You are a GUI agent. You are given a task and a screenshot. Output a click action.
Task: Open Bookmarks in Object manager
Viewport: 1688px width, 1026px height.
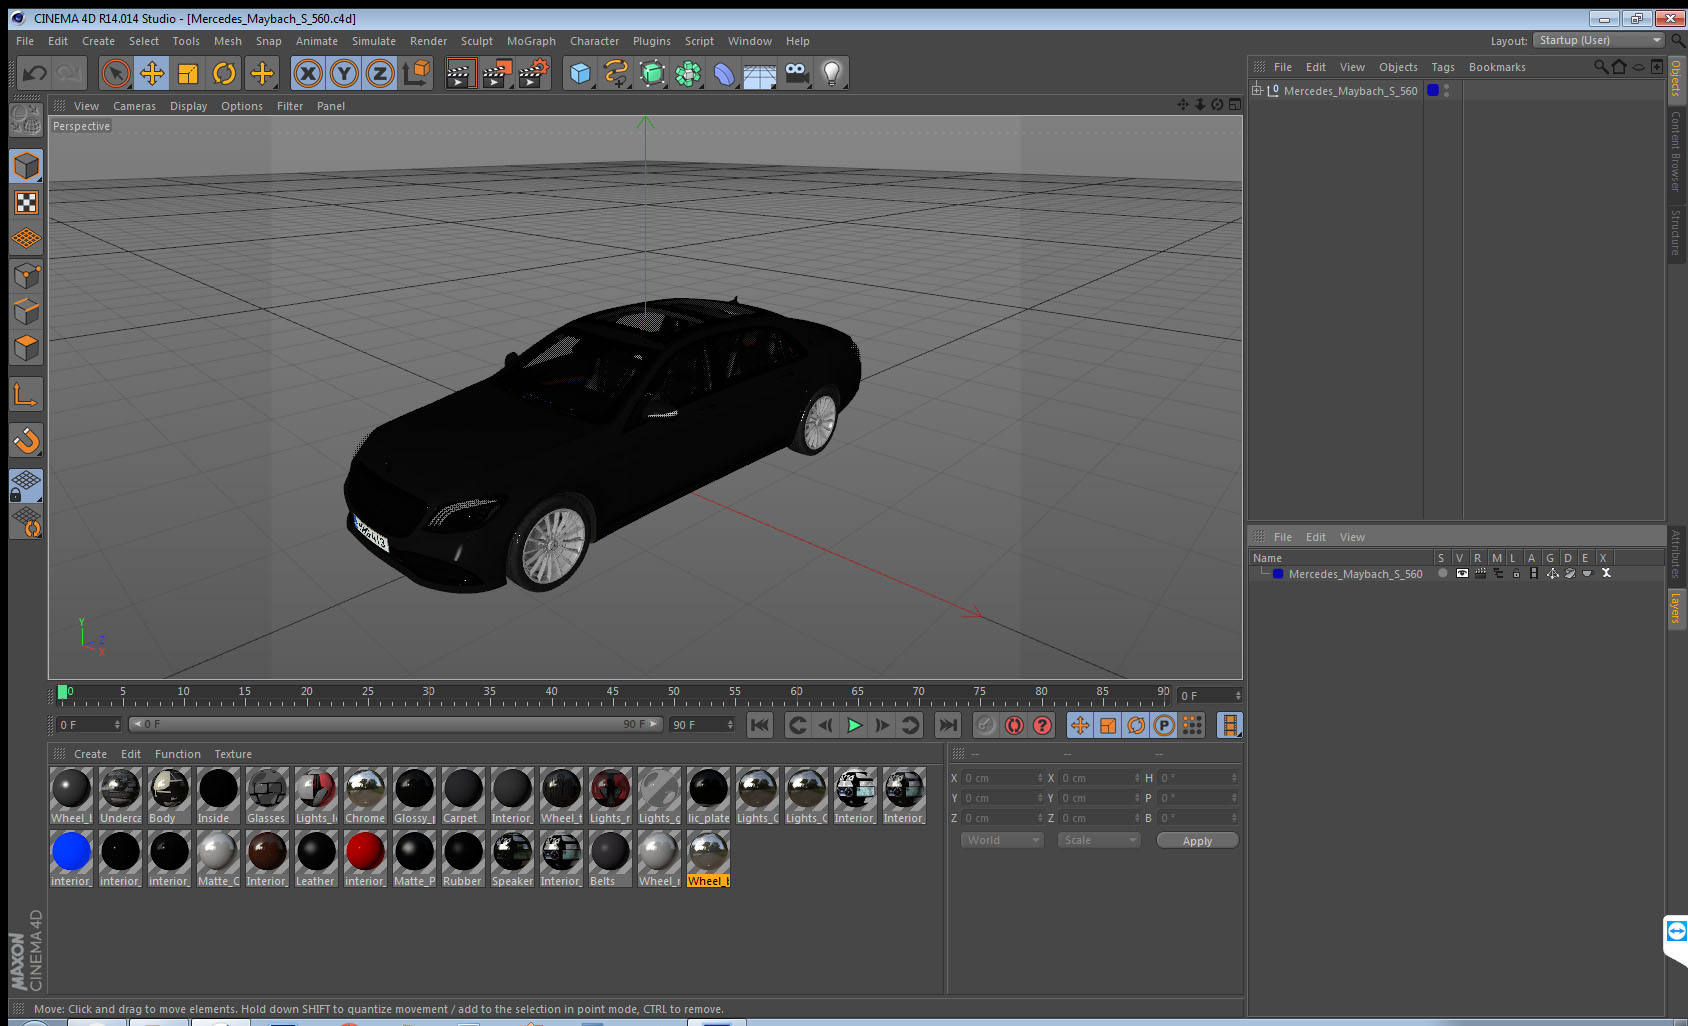(x=1497, y=67)
